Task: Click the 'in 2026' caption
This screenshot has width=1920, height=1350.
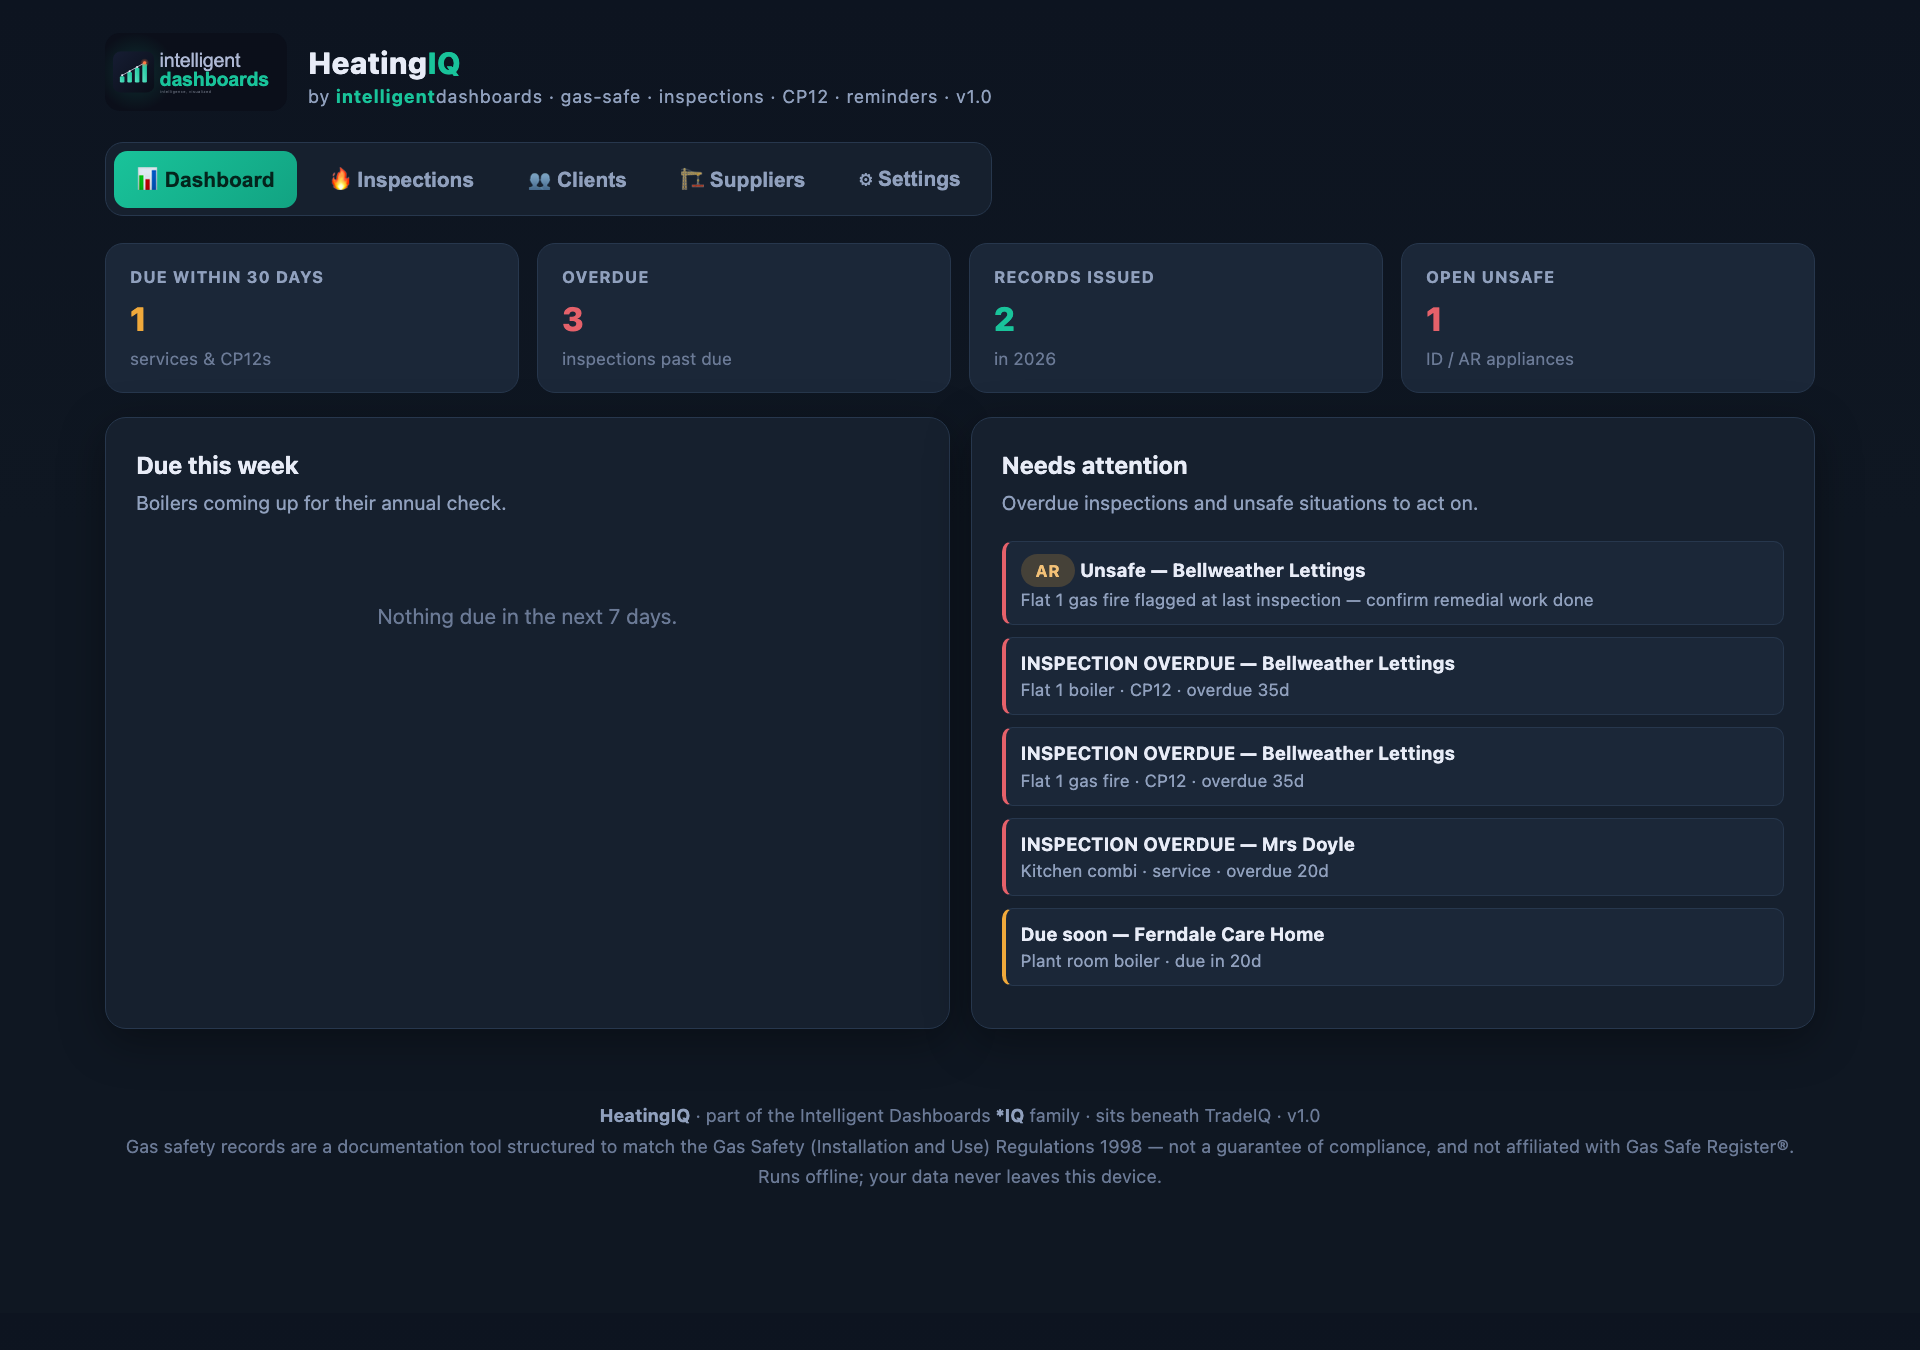Action: 1025,359
